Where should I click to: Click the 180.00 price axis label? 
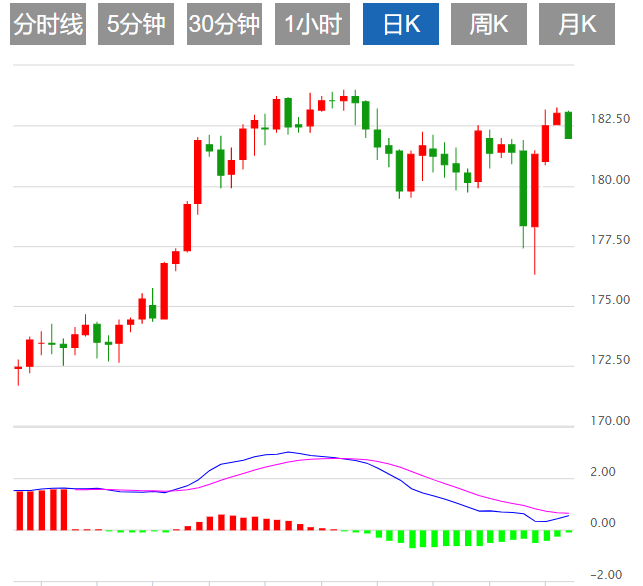click(610, 180)
